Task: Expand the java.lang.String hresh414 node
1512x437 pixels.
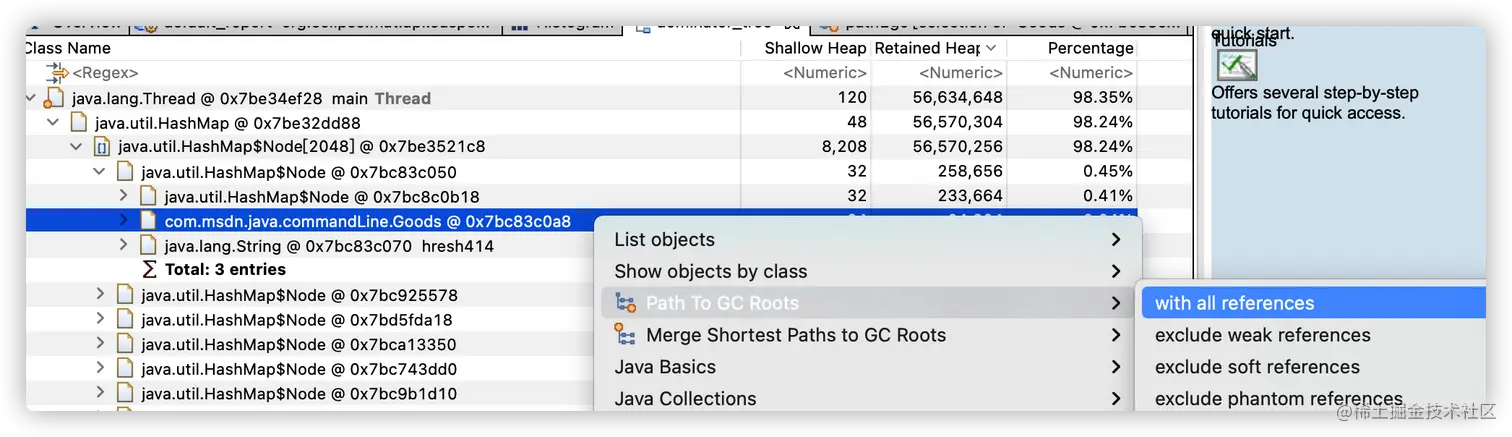Action: pyautogui.click(x=123, y=245)
